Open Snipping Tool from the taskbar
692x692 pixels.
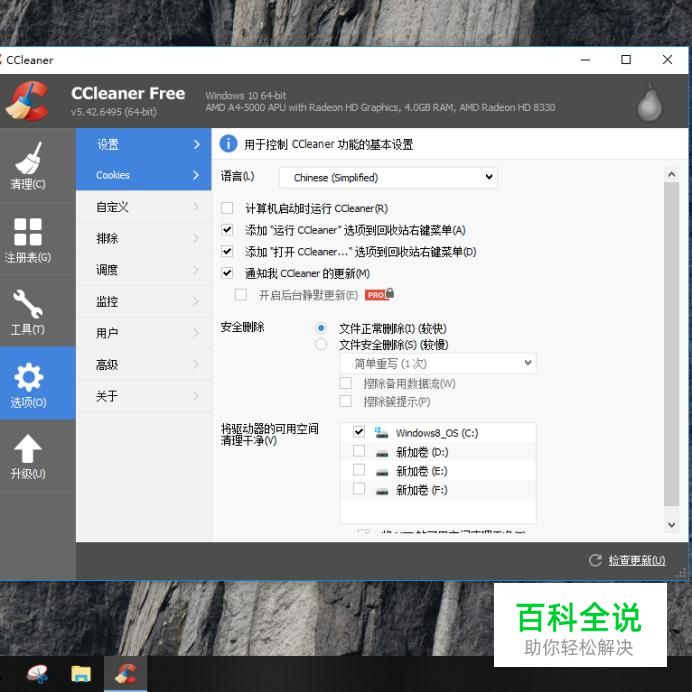click(x=38, y=674)
